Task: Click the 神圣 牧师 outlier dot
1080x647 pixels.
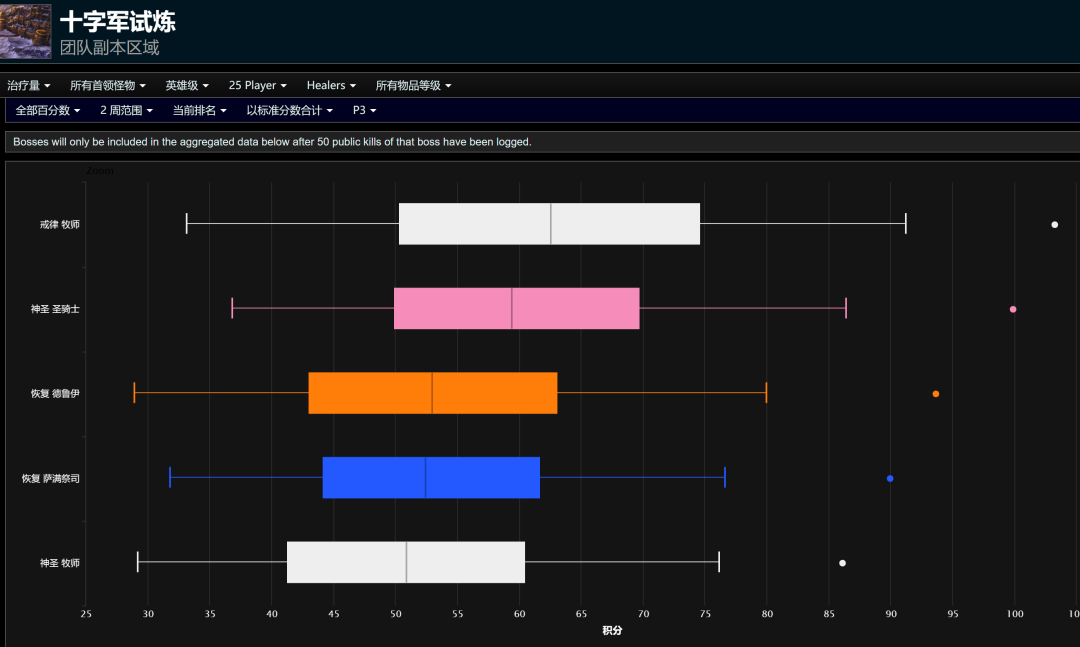Action: [842, 563]
